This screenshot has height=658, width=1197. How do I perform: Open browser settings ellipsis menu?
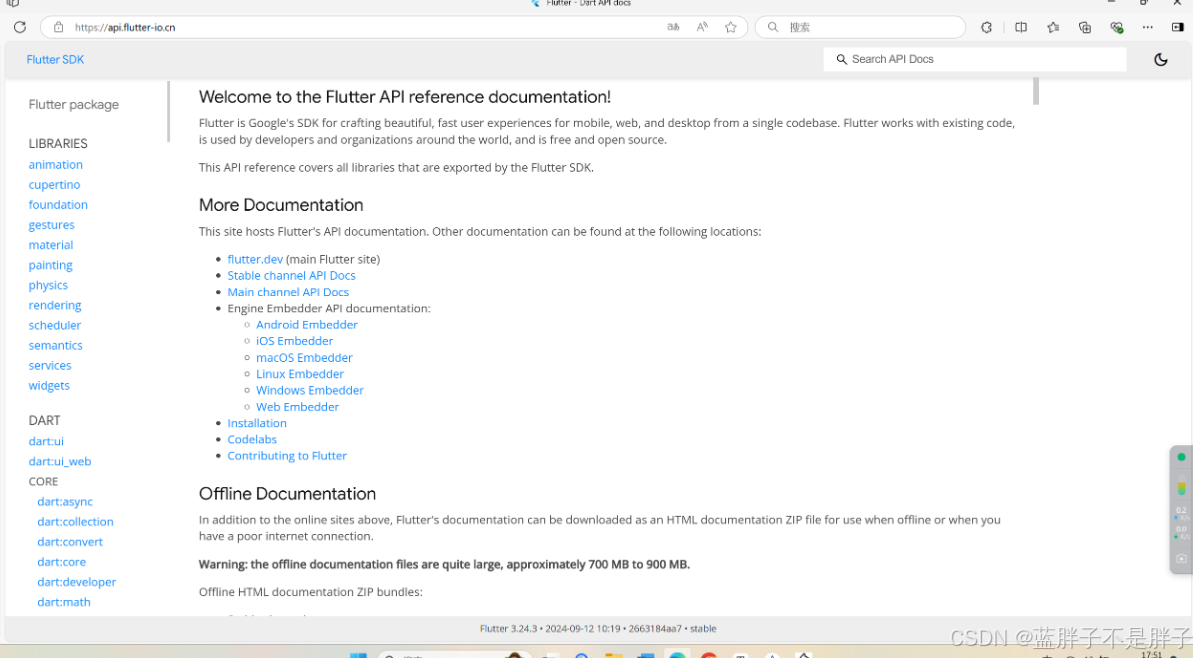coord(1149,27)
